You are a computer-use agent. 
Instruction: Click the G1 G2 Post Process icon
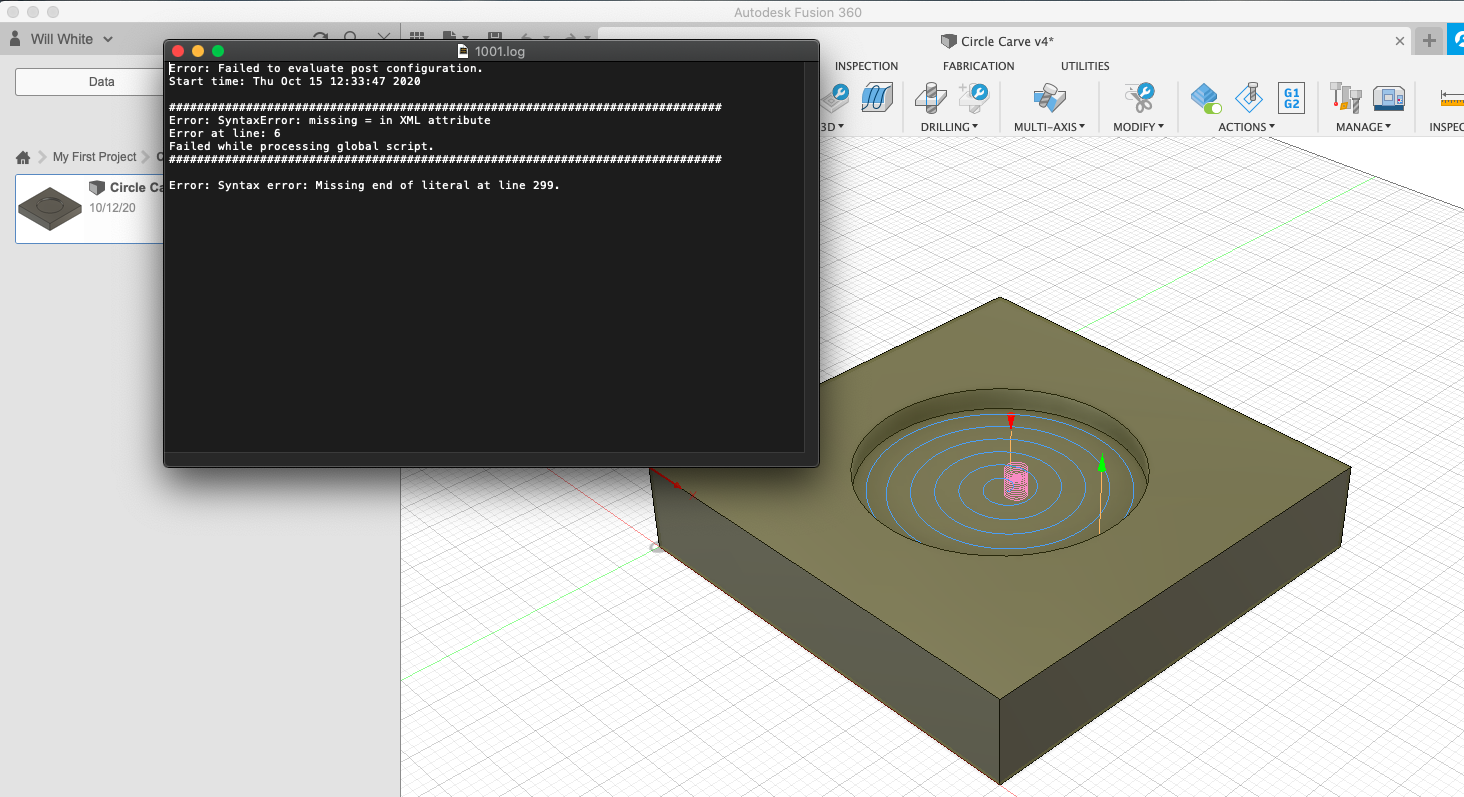coord(1291,98)
